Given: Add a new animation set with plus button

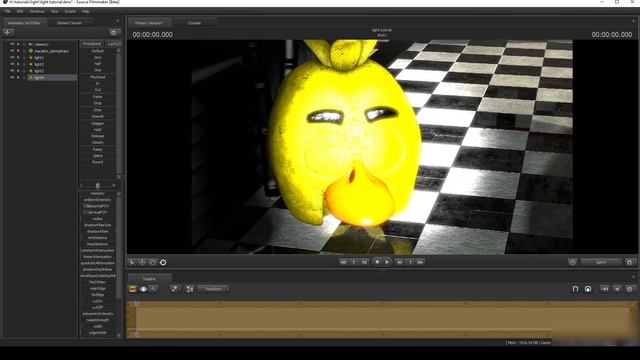Looking at the screenshot, I should [8, 32].
